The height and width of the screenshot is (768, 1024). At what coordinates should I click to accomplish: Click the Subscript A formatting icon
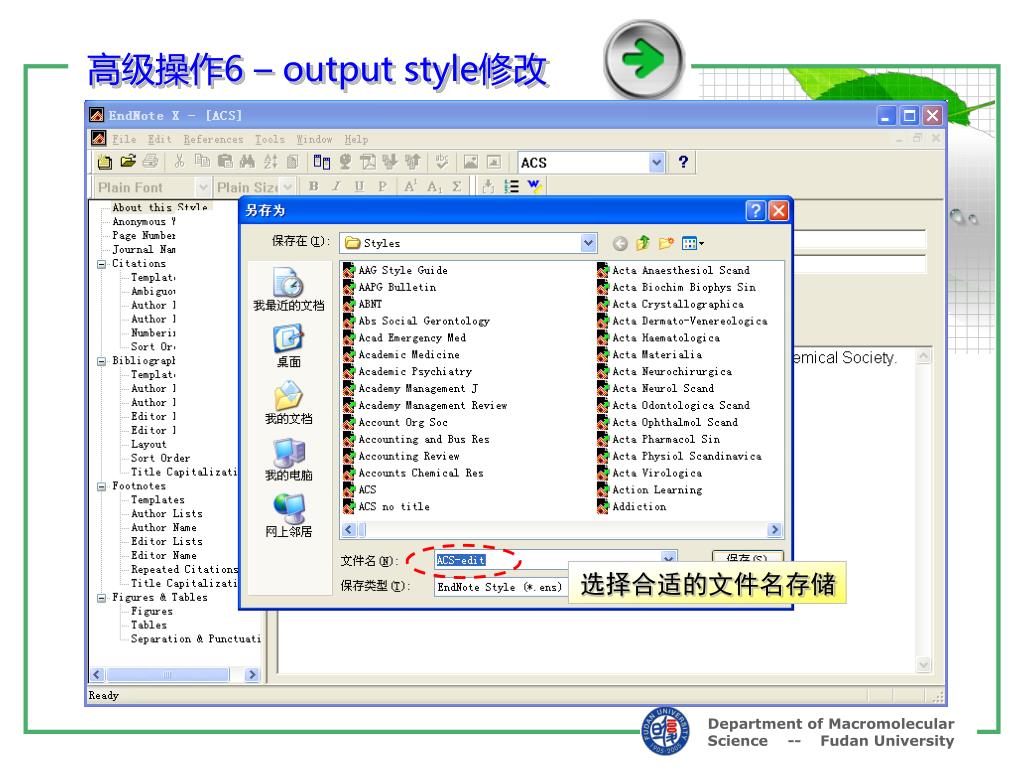(434, 187)
